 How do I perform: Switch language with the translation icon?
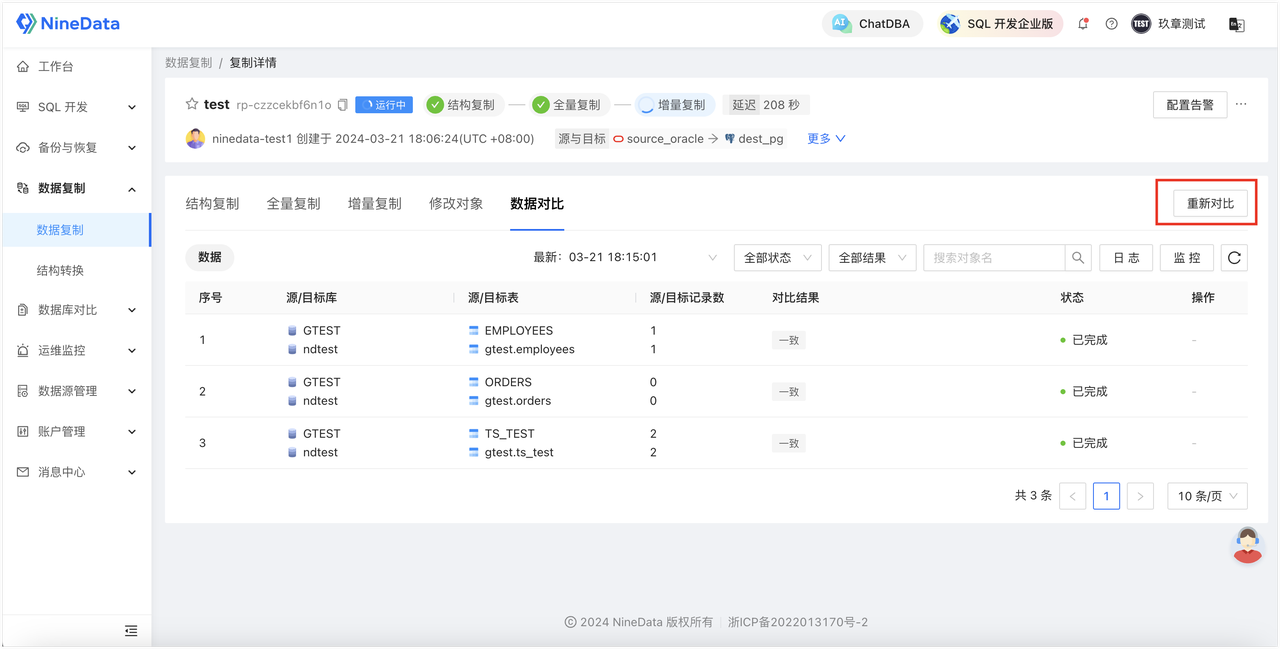coord(1238,23)
